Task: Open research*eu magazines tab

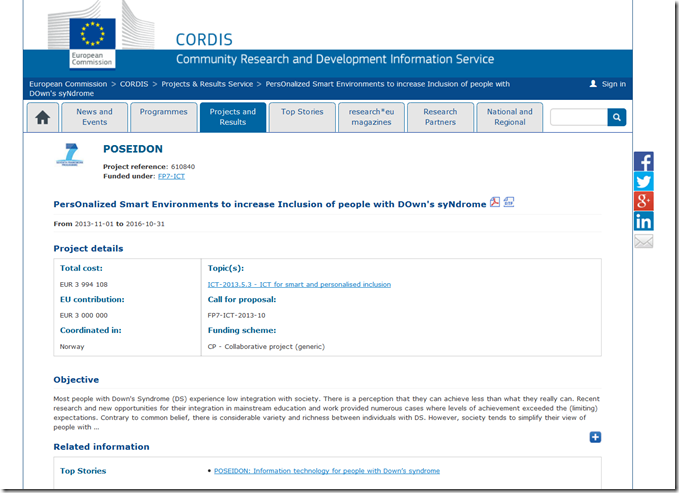Action: pos(372,117)
